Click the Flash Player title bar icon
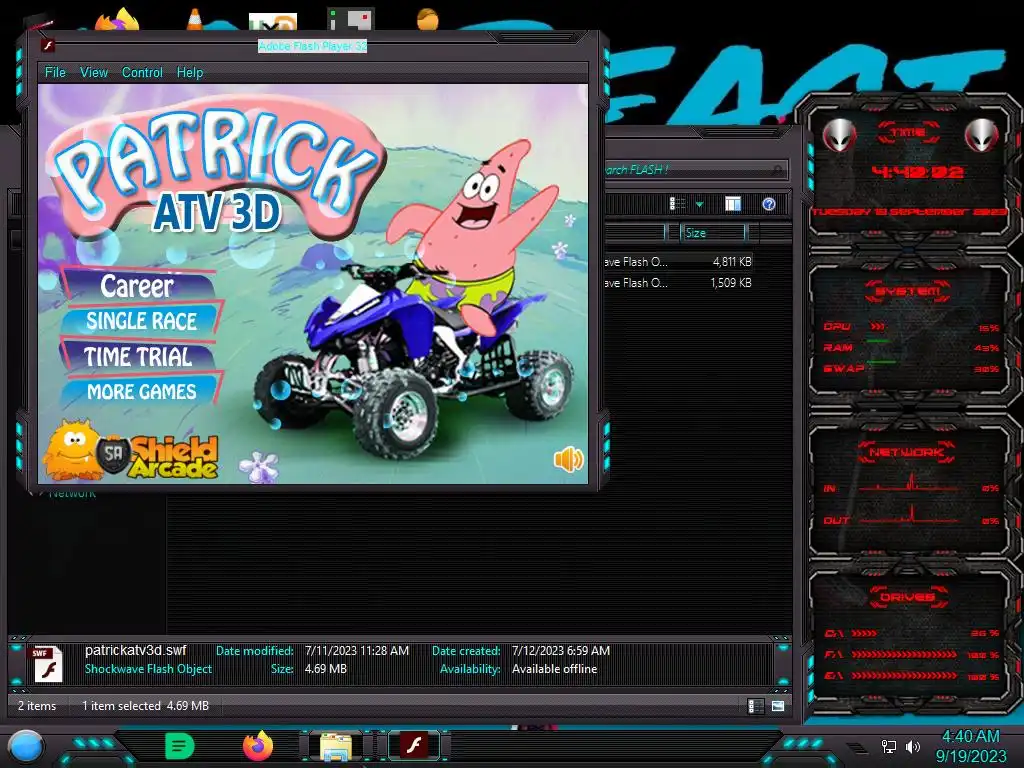The image size is (1024, 768). click(47, 46)
